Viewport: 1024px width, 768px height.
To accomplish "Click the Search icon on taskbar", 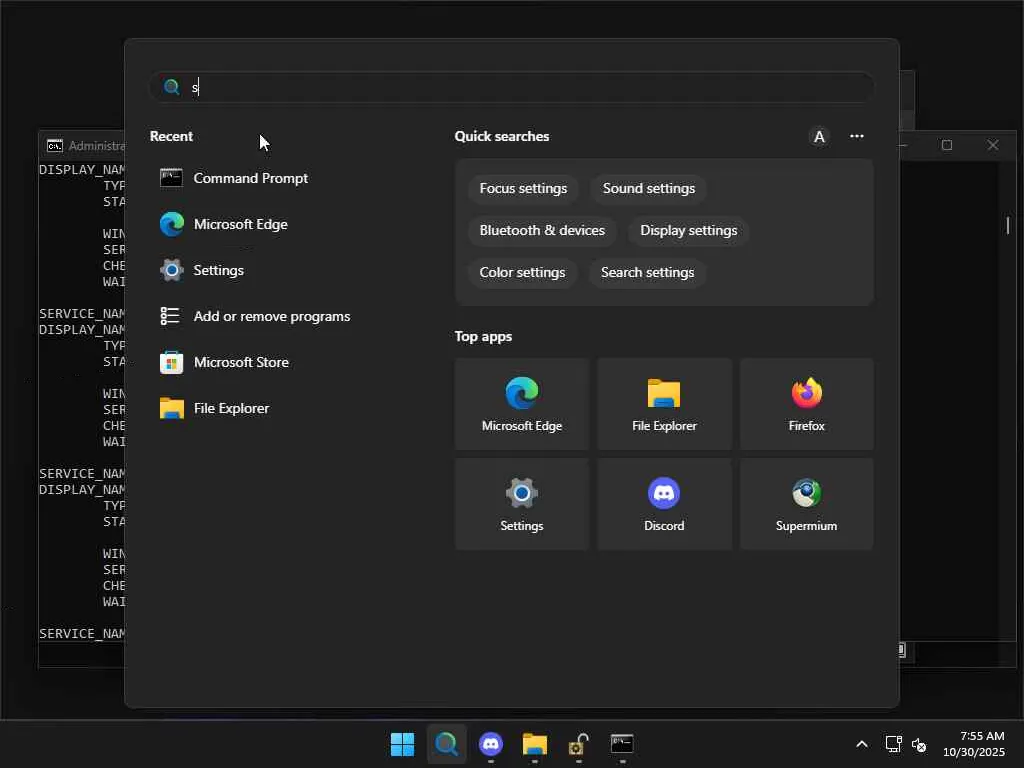I will point(447,744).
